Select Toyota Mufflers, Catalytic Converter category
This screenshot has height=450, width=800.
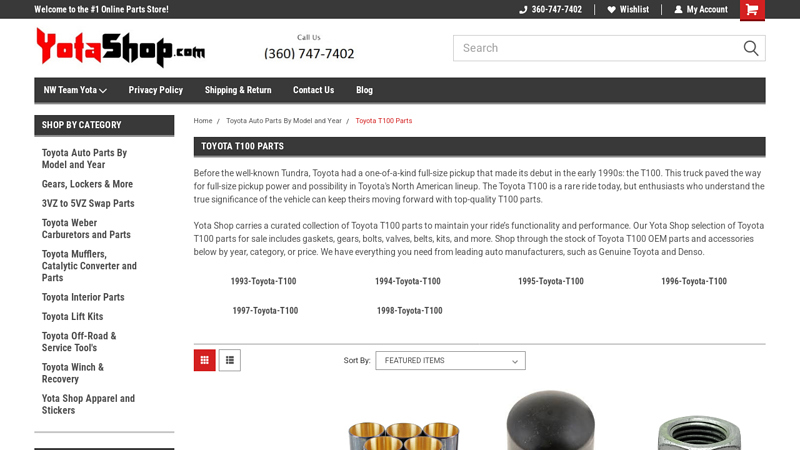pos(89,266)
